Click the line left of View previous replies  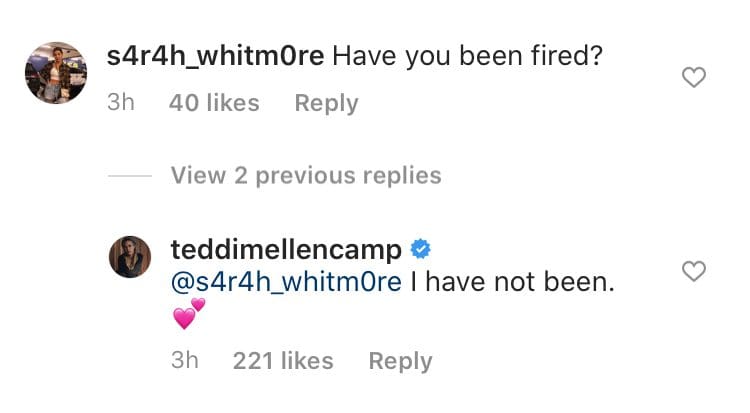coord(129,176)
